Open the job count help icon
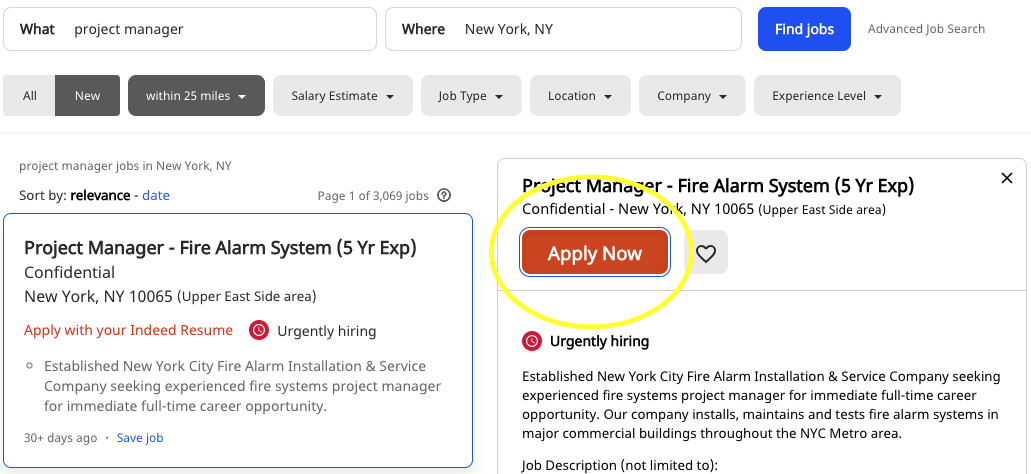Viewport: 1031px width, 474px height. coord(444,195)
